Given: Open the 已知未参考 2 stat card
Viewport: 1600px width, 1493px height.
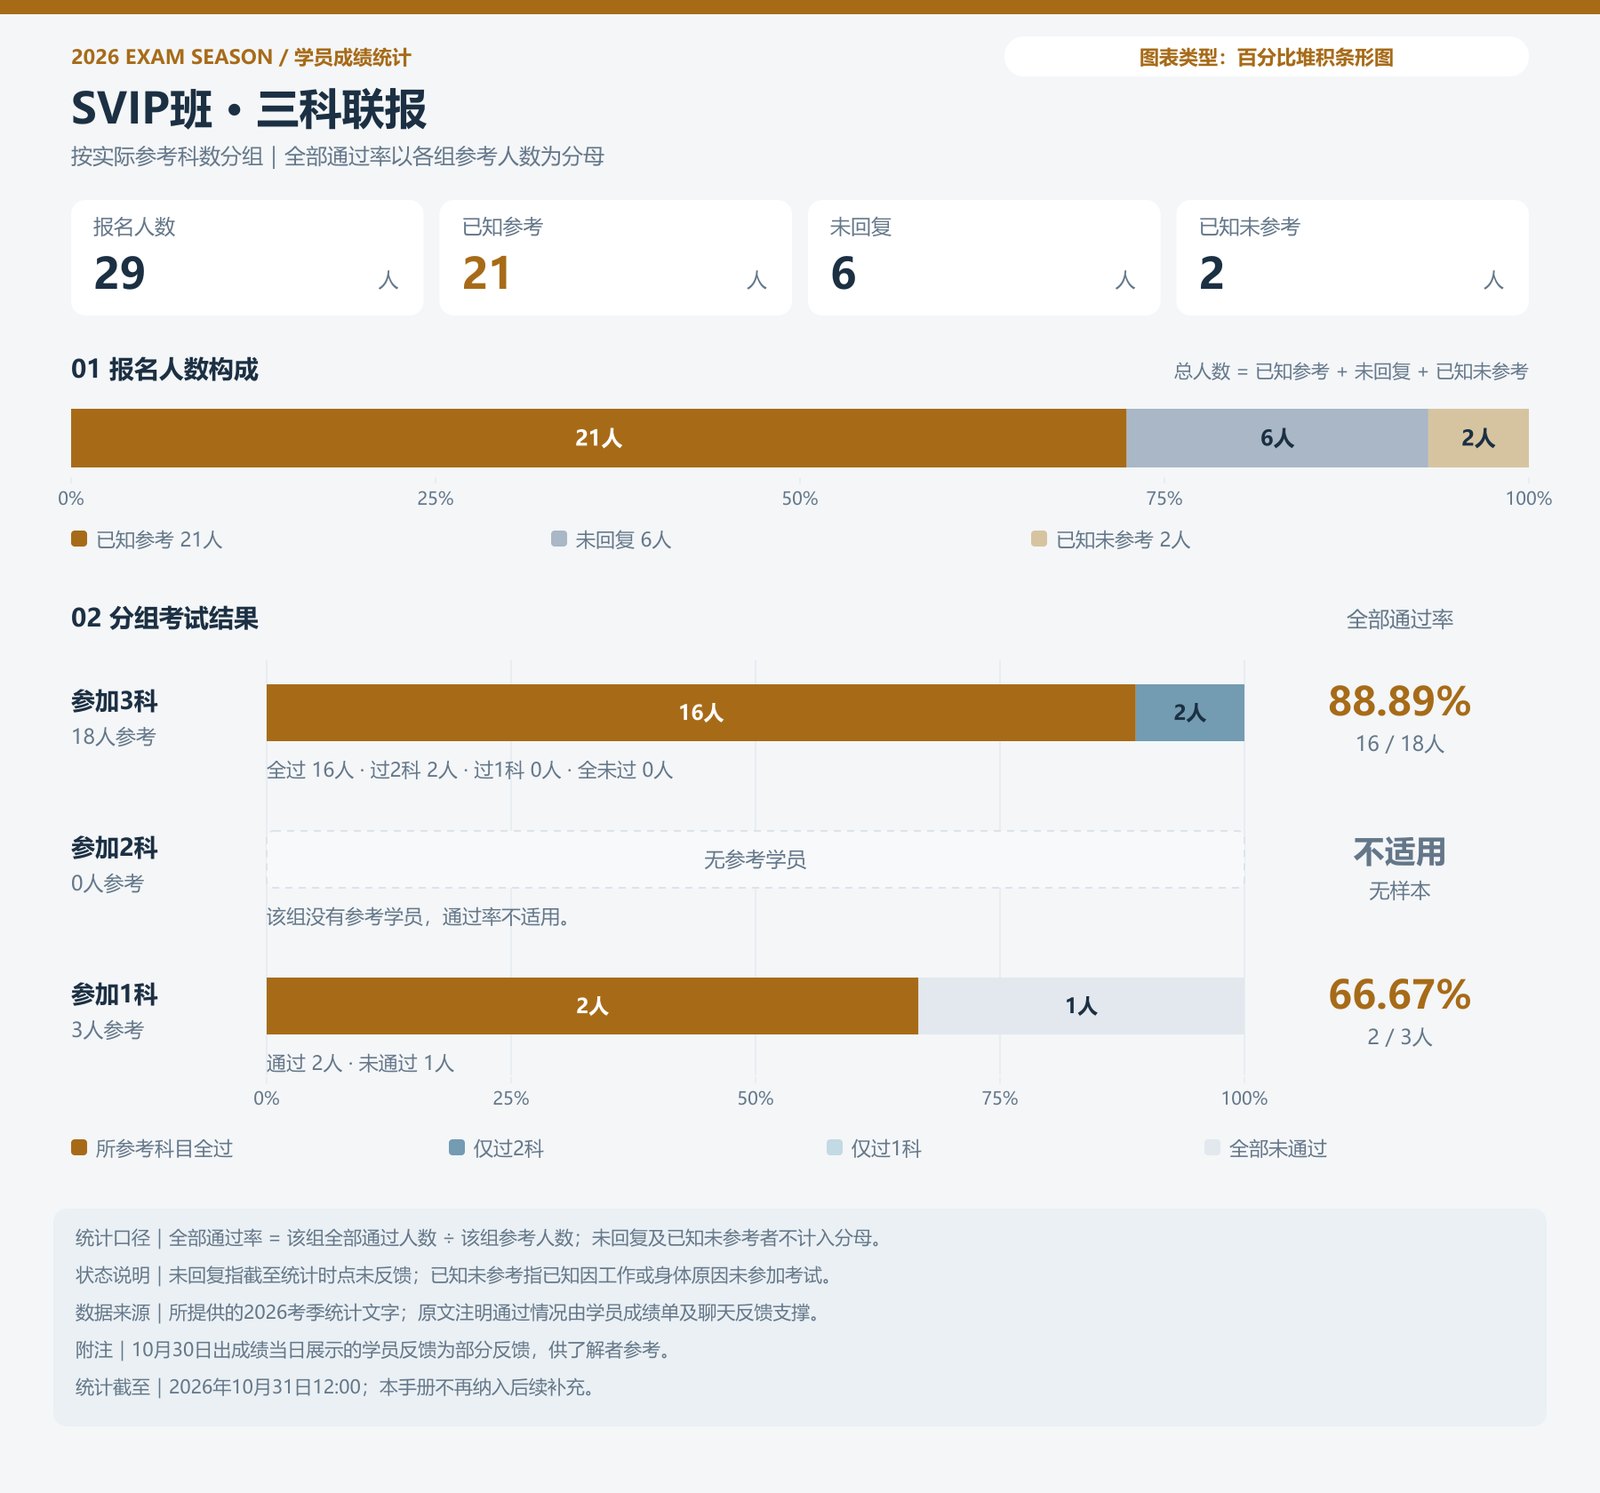Looking at the screenshot, I should [1352, 258].
